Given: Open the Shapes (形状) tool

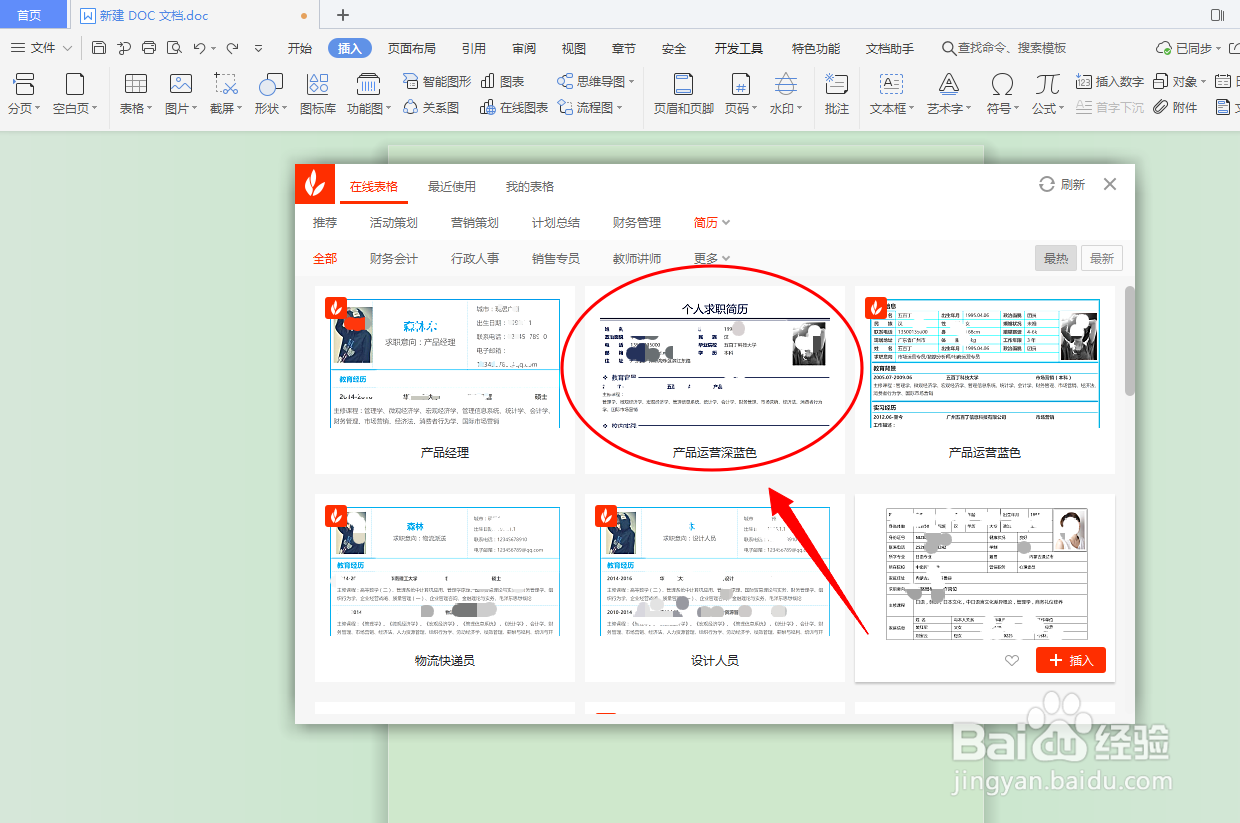Looking at the screenshot, I should pos(271,94).
